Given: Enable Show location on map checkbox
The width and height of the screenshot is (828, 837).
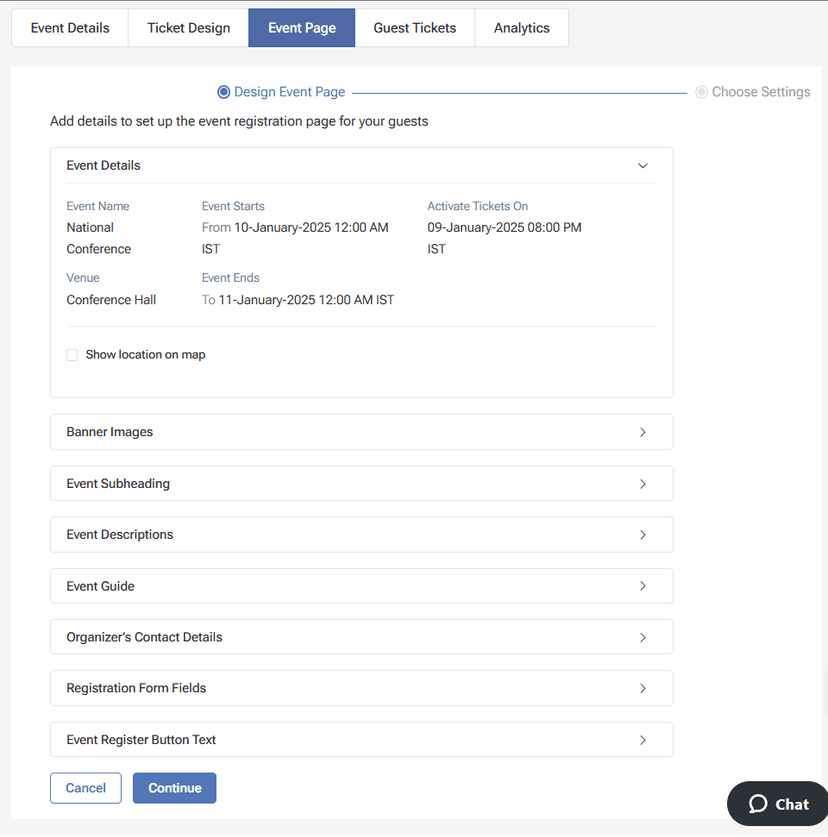Looking at the screenshot, I should (x=72, y=355).
